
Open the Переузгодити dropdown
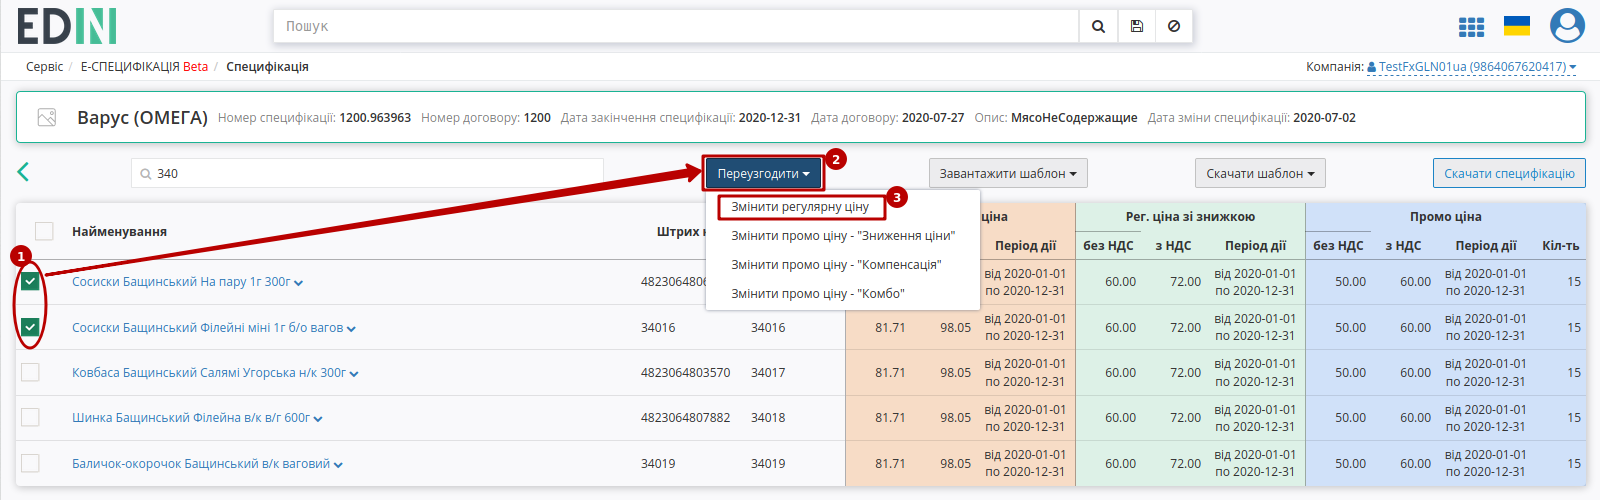pyautogui.click(x=763, y=173)
